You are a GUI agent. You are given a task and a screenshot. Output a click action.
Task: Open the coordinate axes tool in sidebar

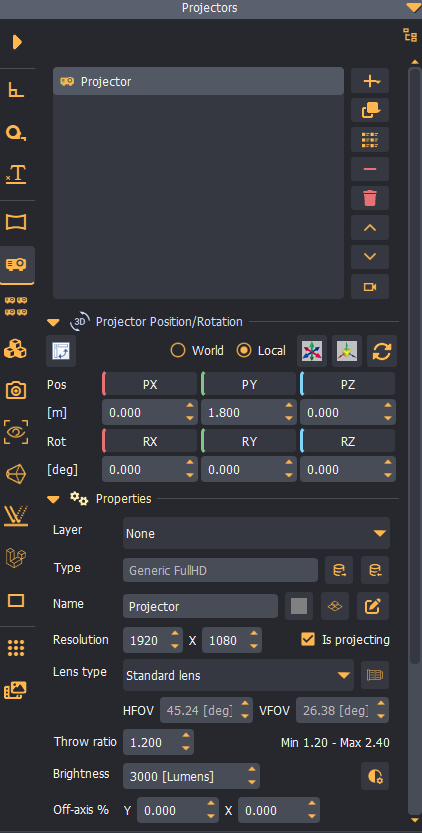tap(17, 90)
